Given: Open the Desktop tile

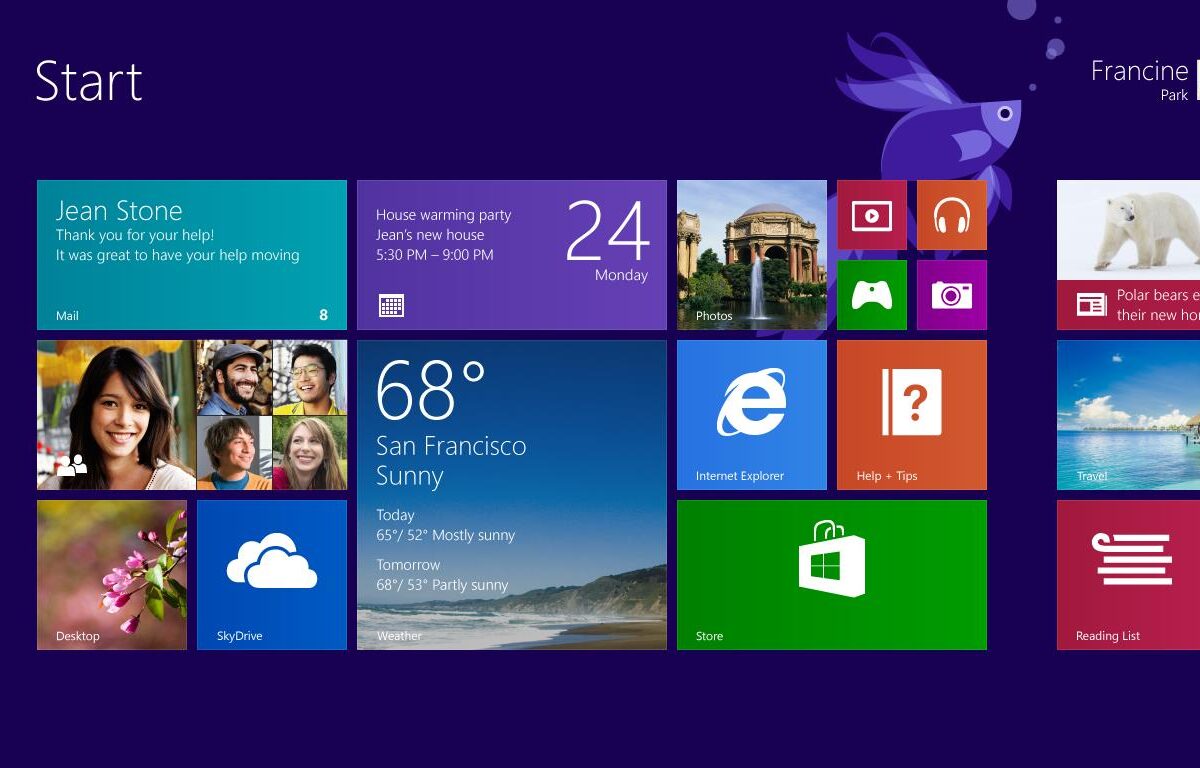Looking at the screenshot, I should point(111,575).
